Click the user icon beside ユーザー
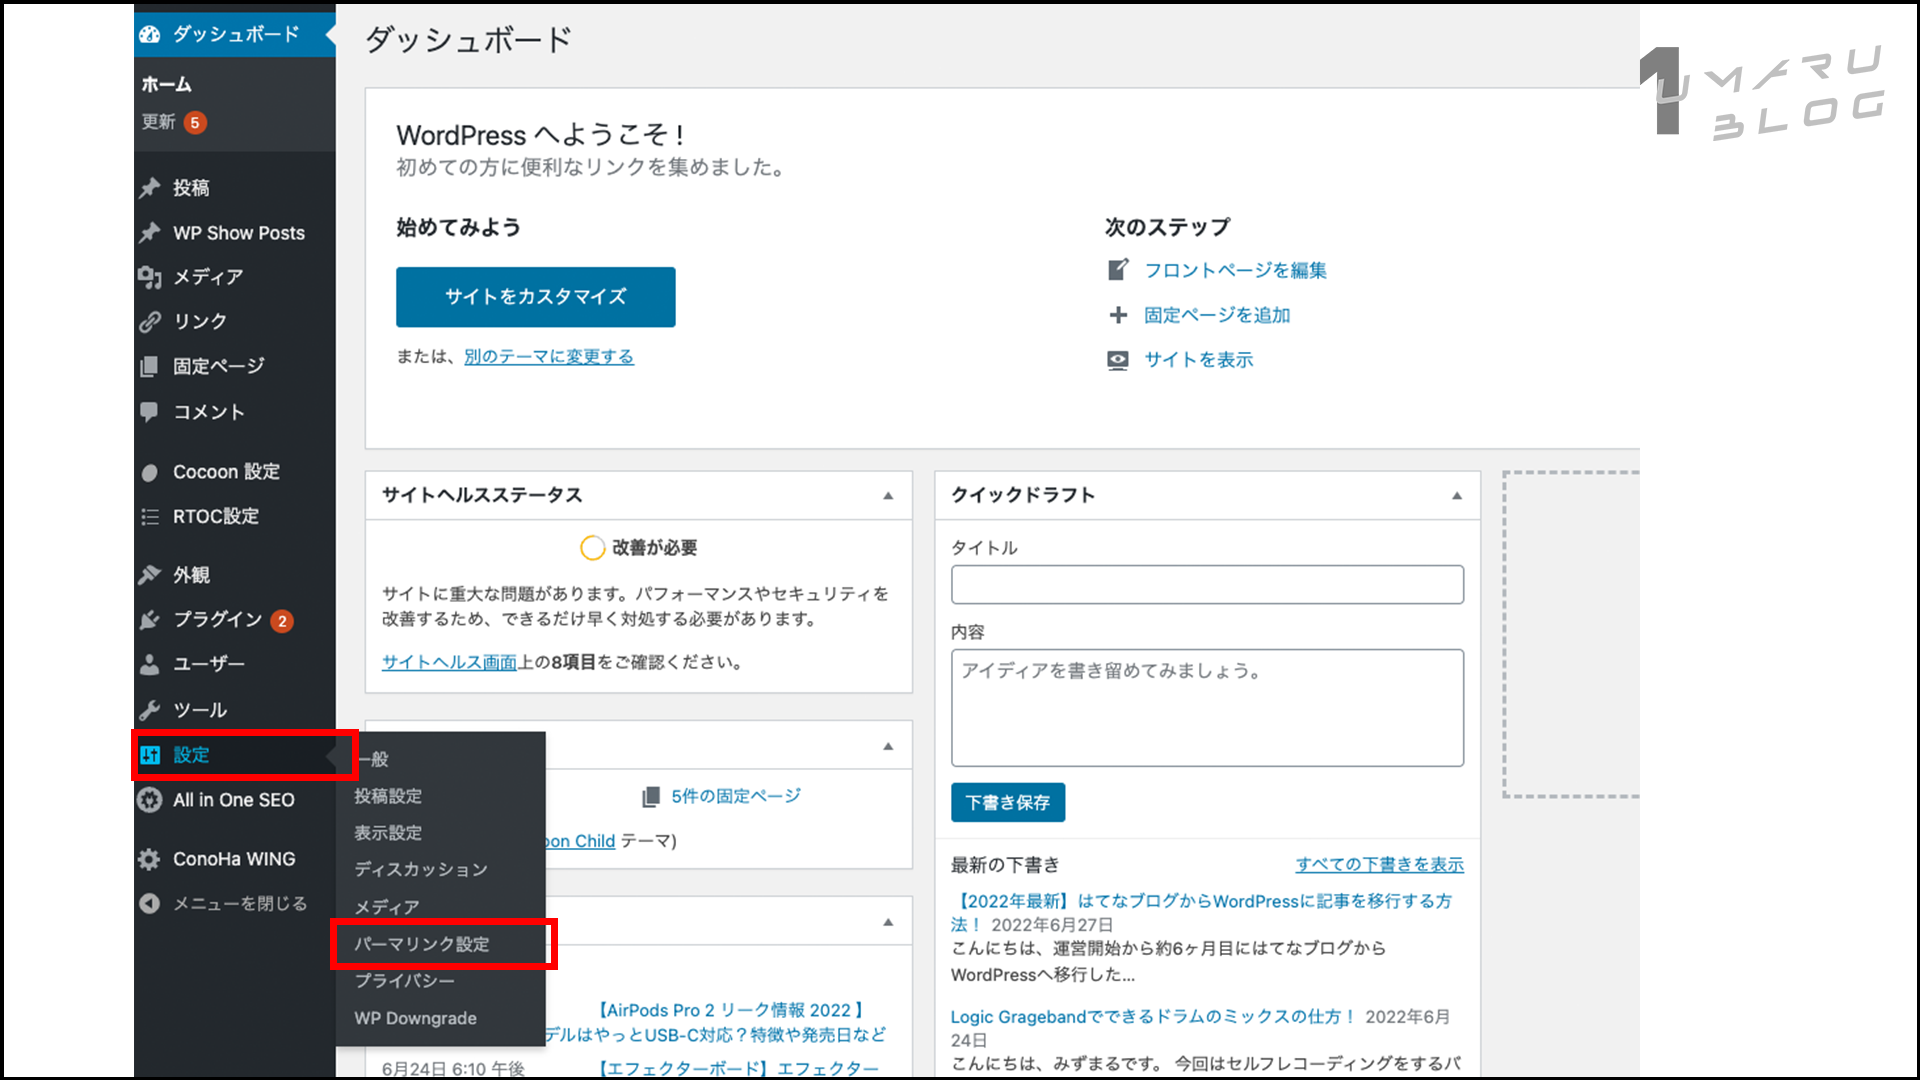This screenshot has height=1080, width=1920. pos(150,664)
